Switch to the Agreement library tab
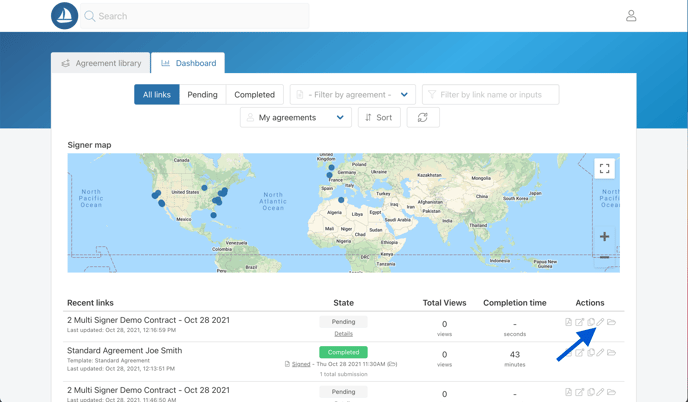The image size is (688, 402). [x=101, y=63]
